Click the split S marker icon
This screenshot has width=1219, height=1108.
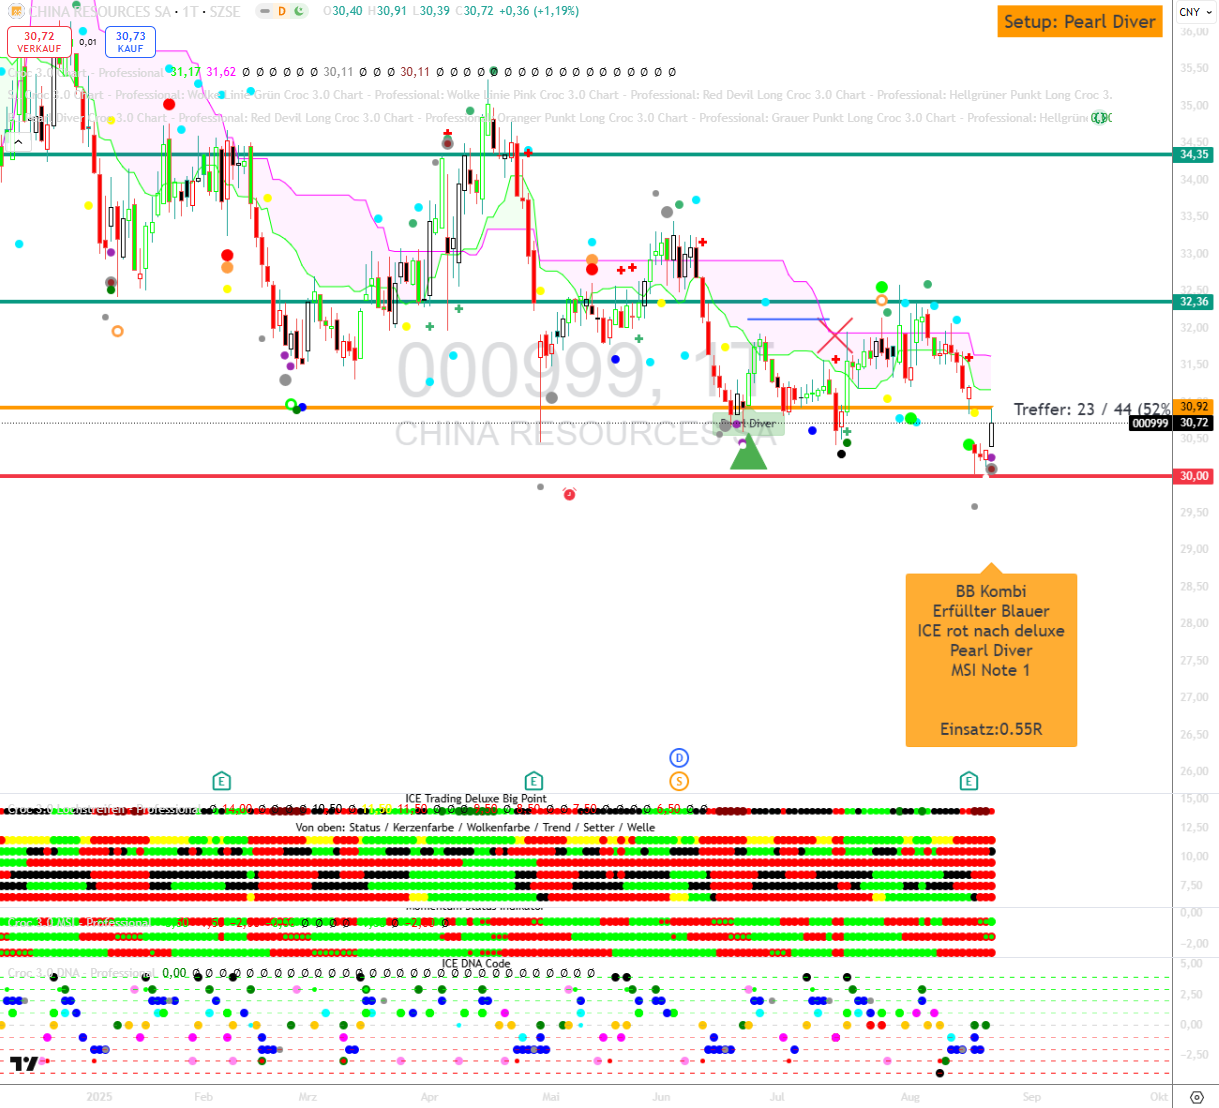pos(679,781)
